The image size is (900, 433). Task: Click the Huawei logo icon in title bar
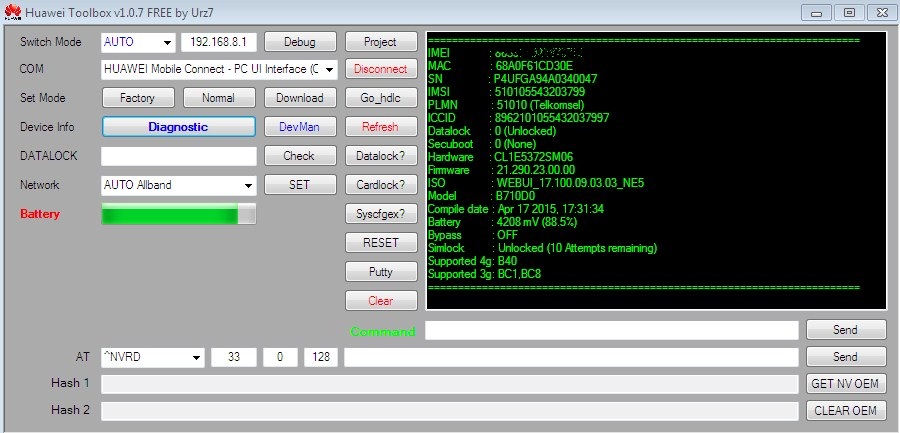(x=12, y=11)
